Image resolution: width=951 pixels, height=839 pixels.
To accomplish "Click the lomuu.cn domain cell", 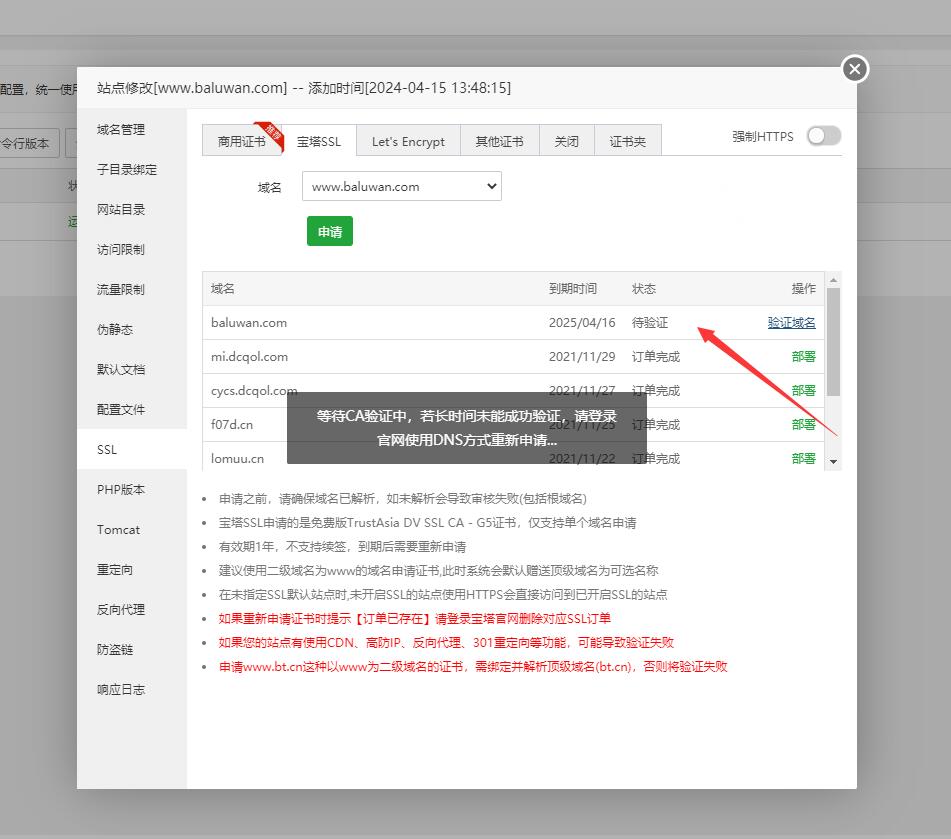I will [237, 459].
